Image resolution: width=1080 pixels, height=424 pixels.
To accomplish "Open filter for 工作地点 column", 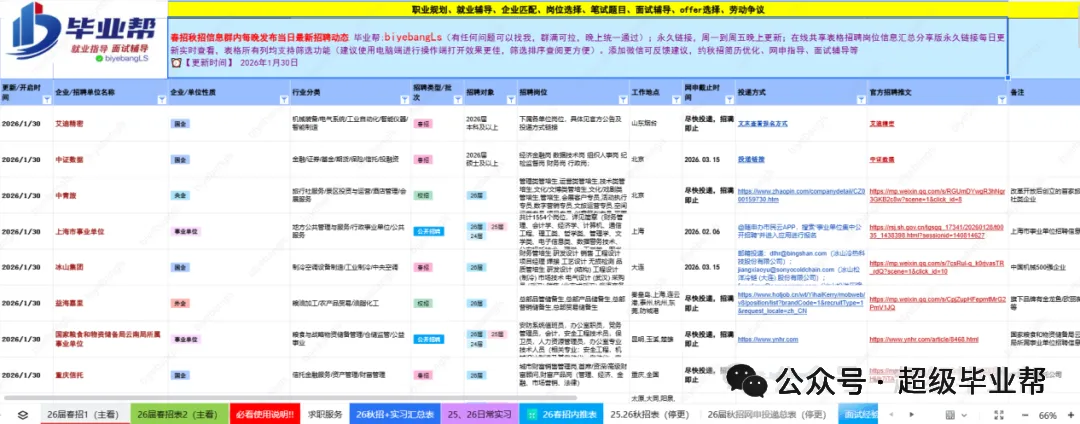I will click(x=675, y=100).
